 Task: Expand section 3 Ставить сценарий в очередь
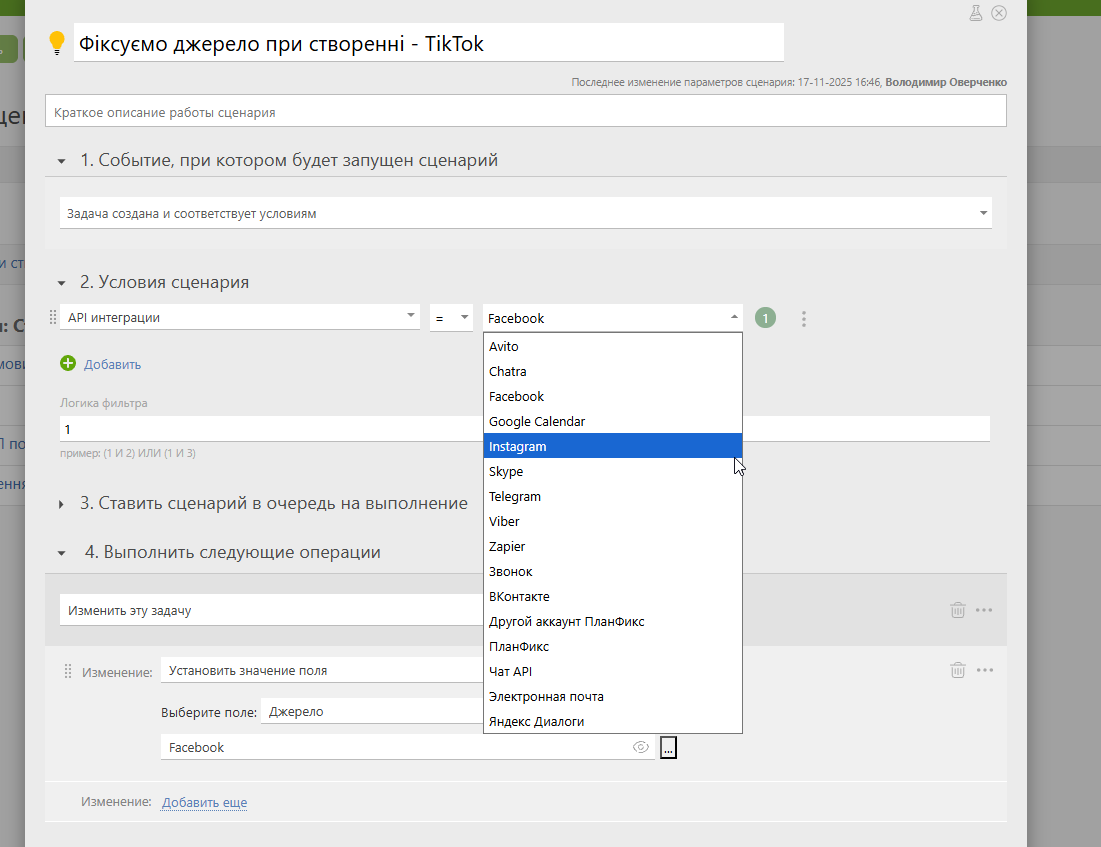tap(62, 504)
